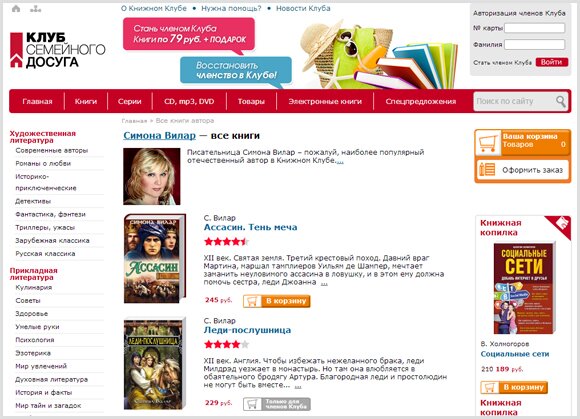This screenshot has width=580, height=419.
Task: Select Детективы in the sidebar
Action: pyautogui.click(x=33, y=201)
